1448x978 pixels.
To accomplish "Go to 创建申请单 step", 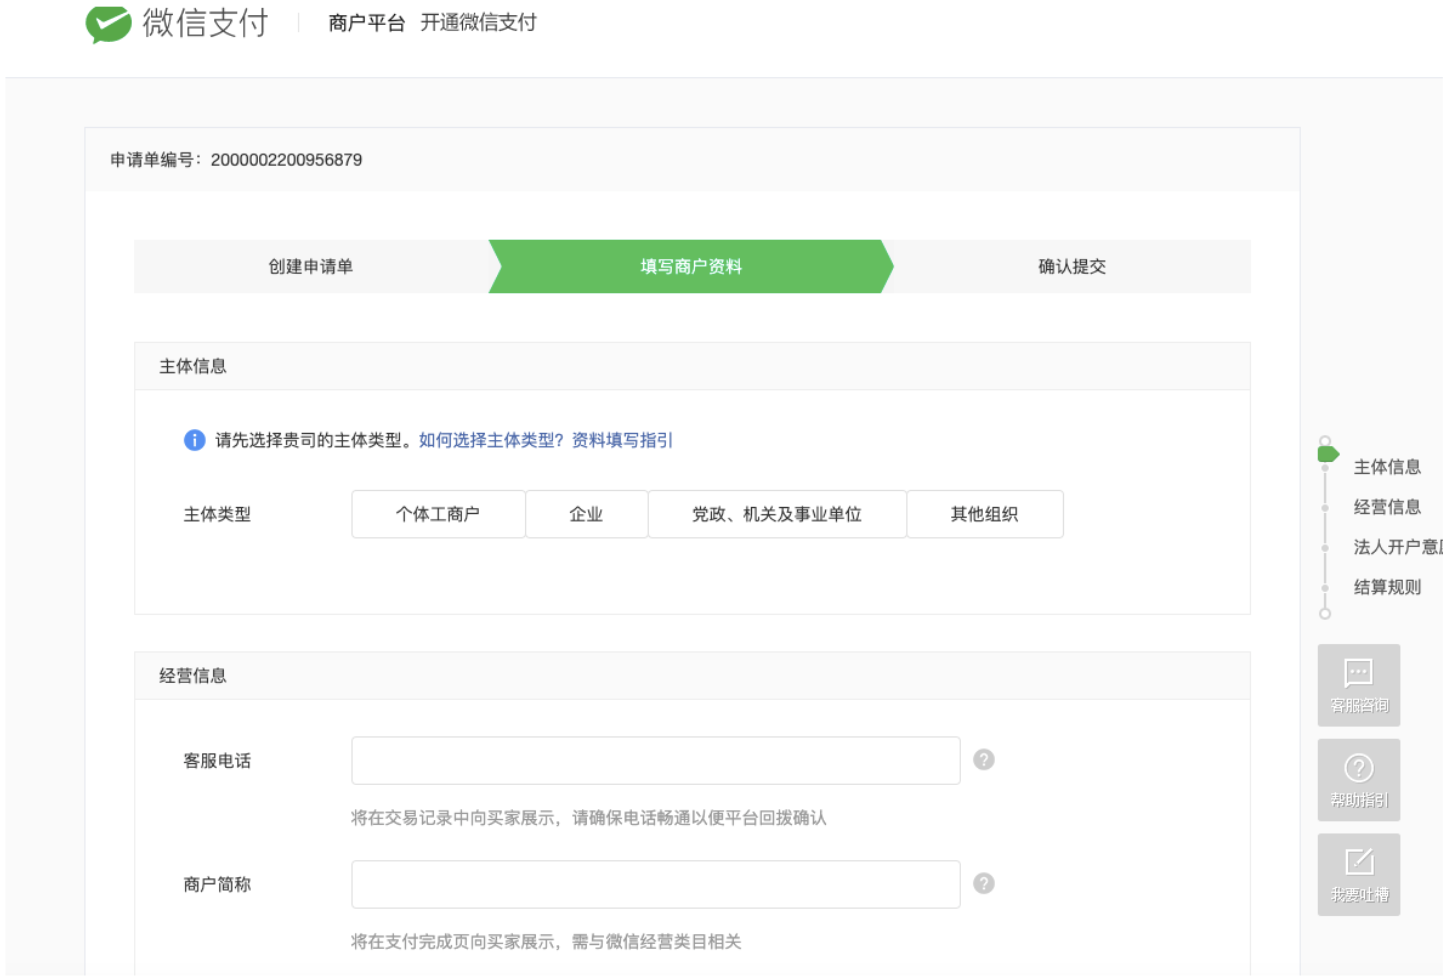I will pyautogui.click(x=310, y=267).
